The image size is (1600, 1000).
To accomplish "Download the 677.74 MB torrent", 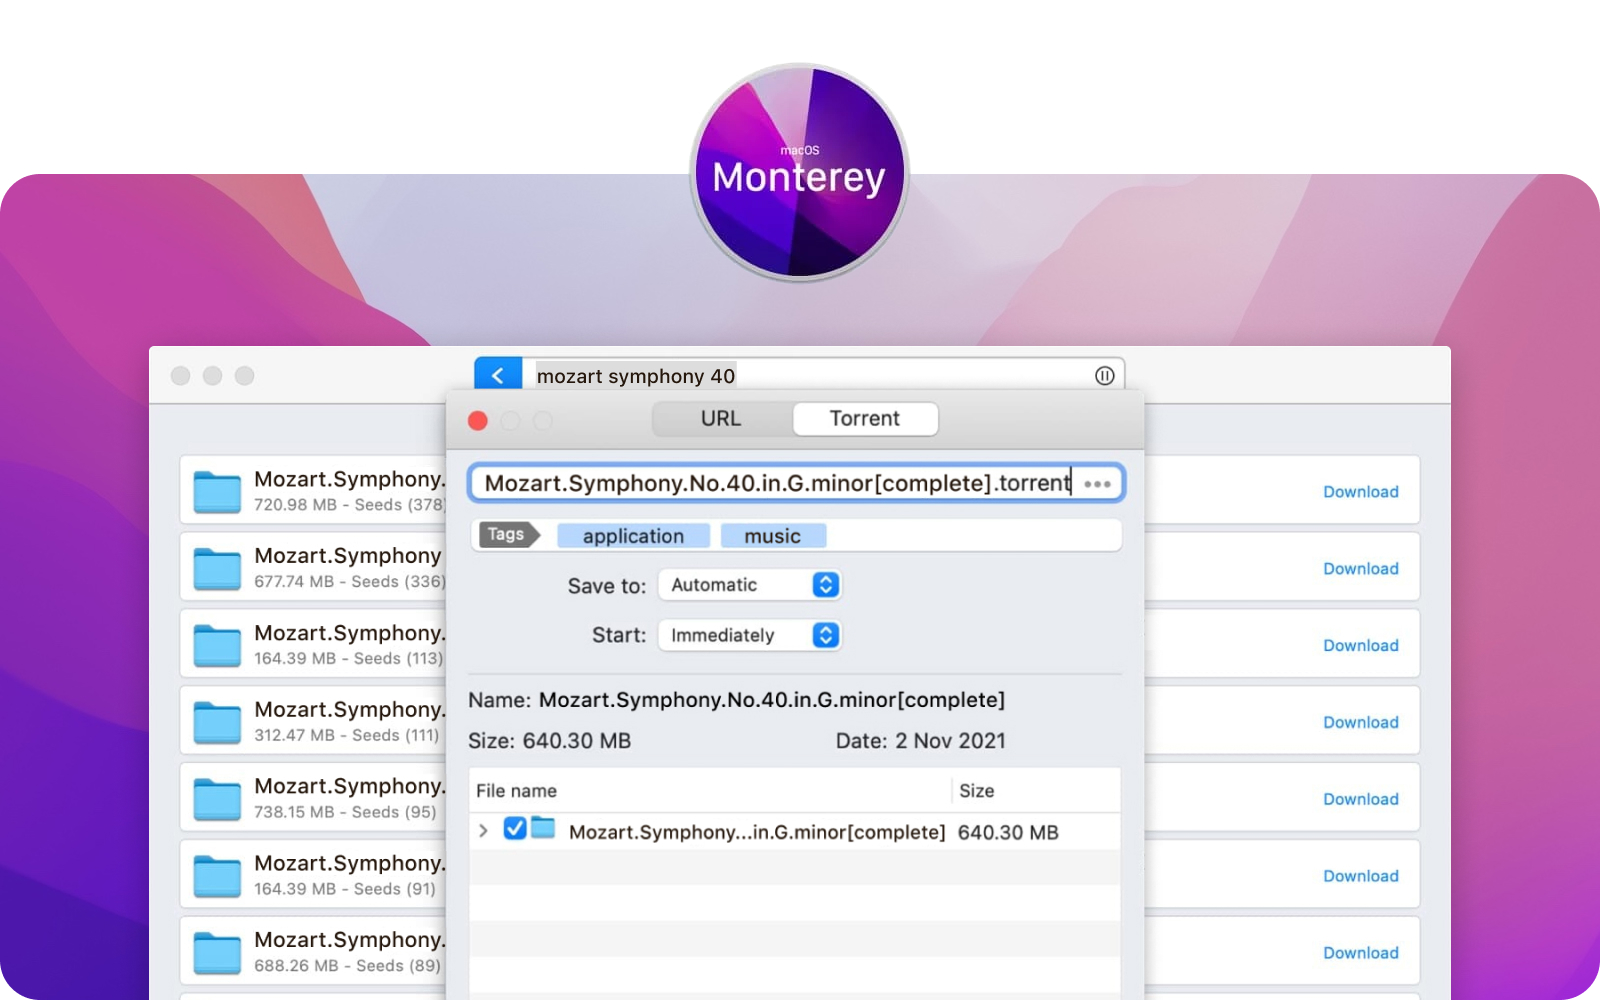I will (1361, 569).
